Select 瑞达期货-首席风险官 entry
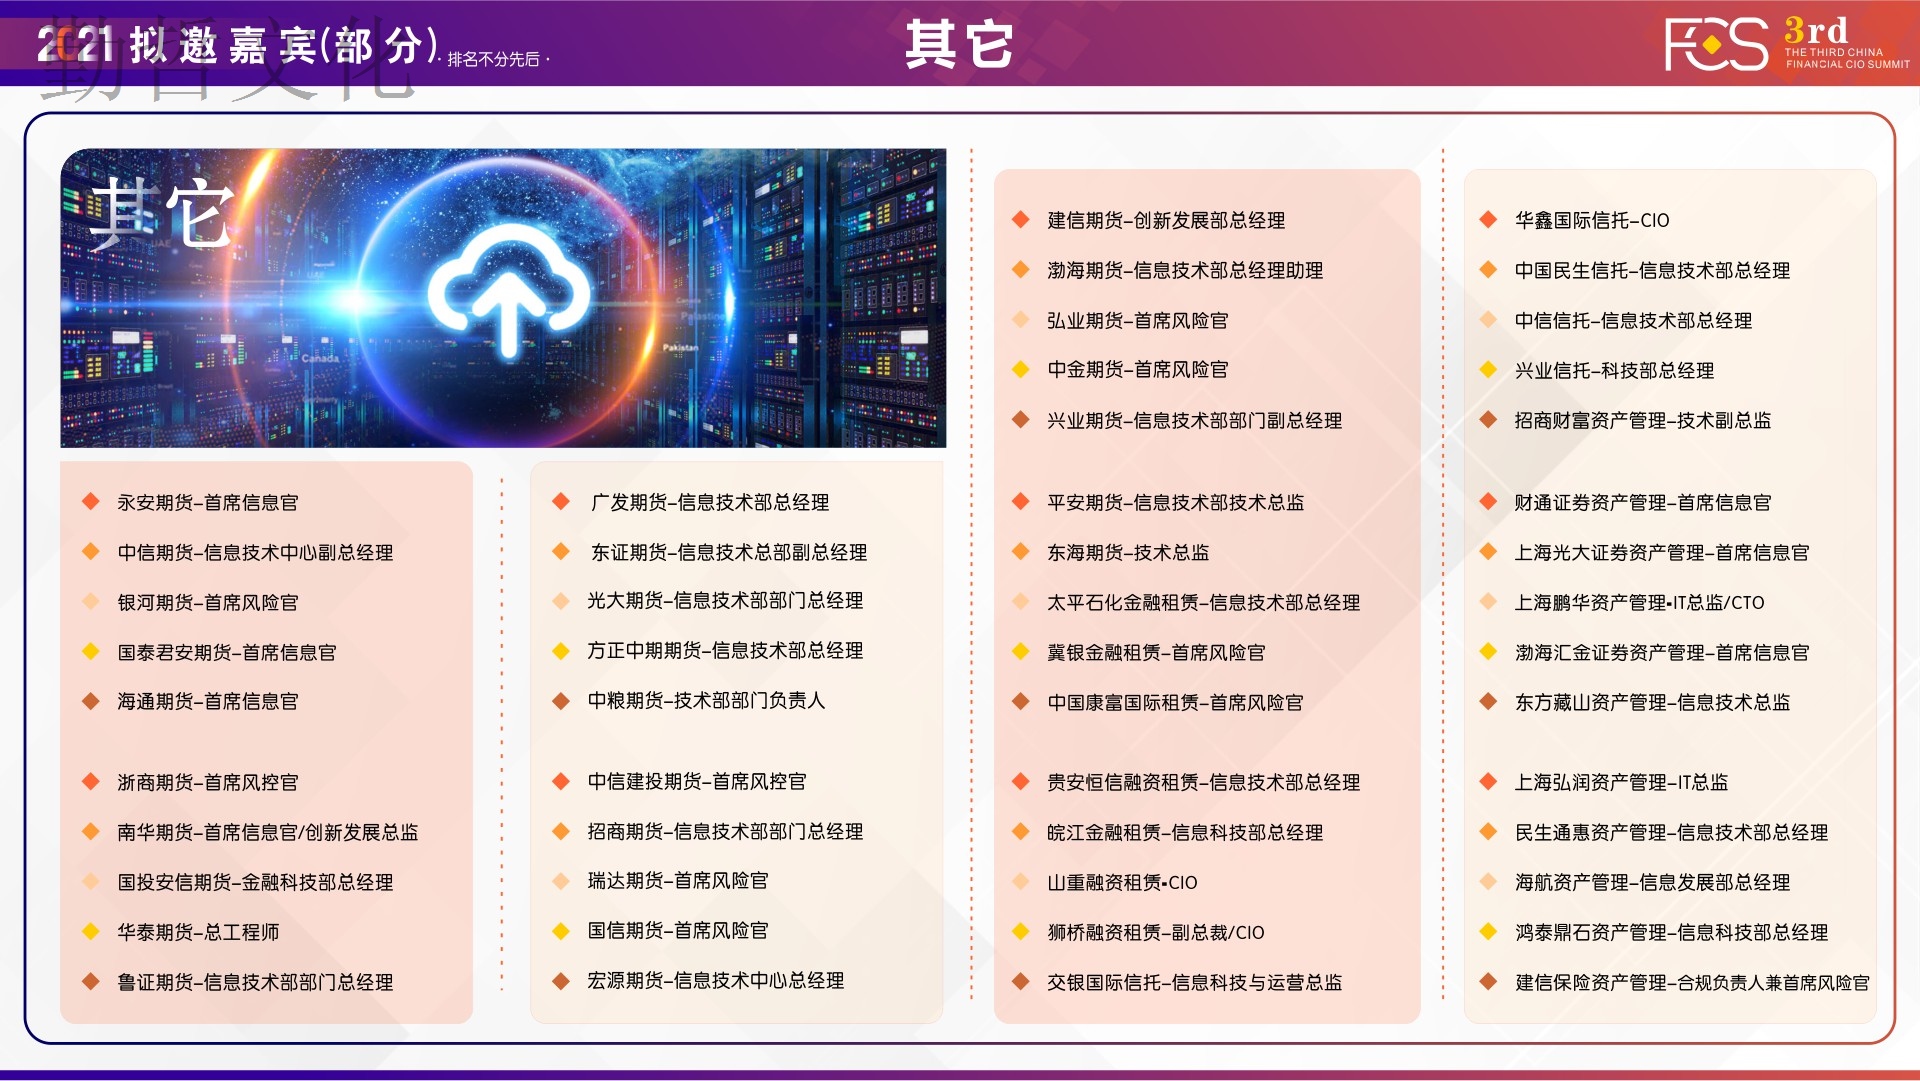This screenshot has height=1081, width=1920. click(x=678, y=880)
